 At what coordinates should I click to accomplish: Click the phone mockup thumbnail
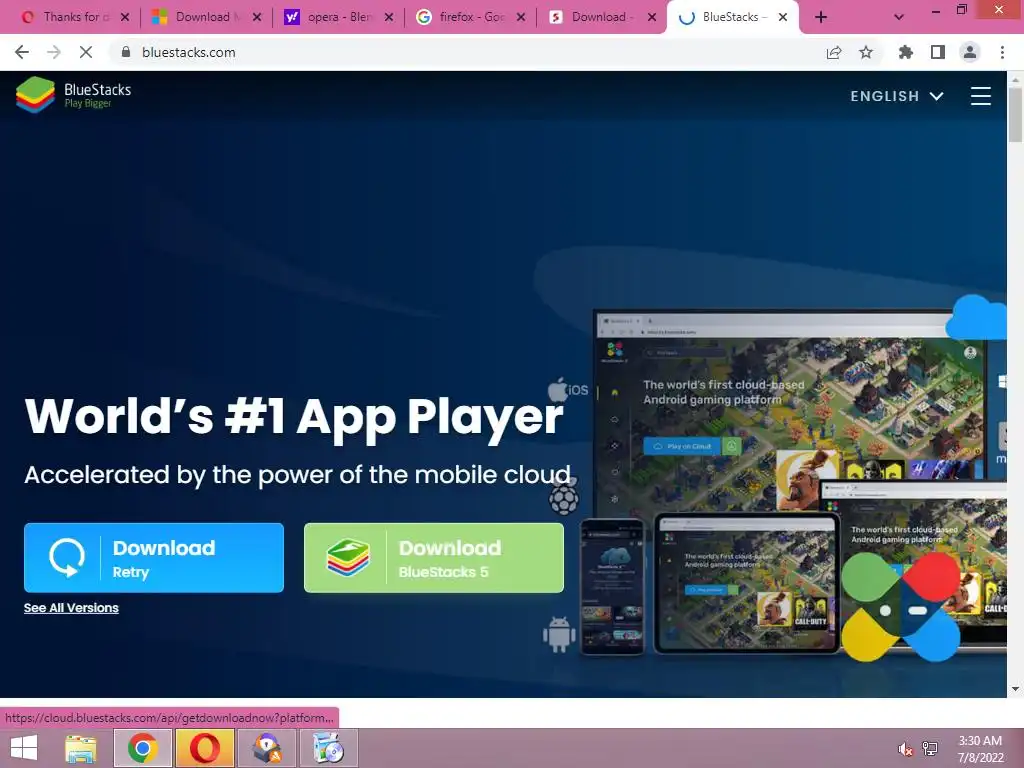612,586
